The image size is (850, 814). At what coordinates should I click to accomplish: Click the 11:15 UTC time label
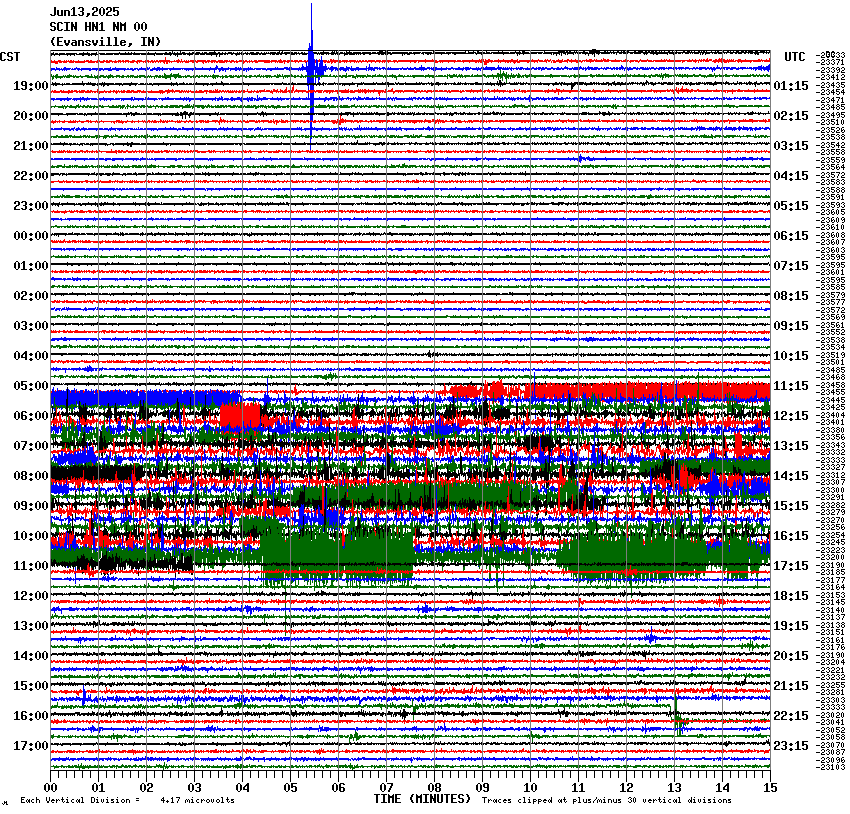pos(791,386)
